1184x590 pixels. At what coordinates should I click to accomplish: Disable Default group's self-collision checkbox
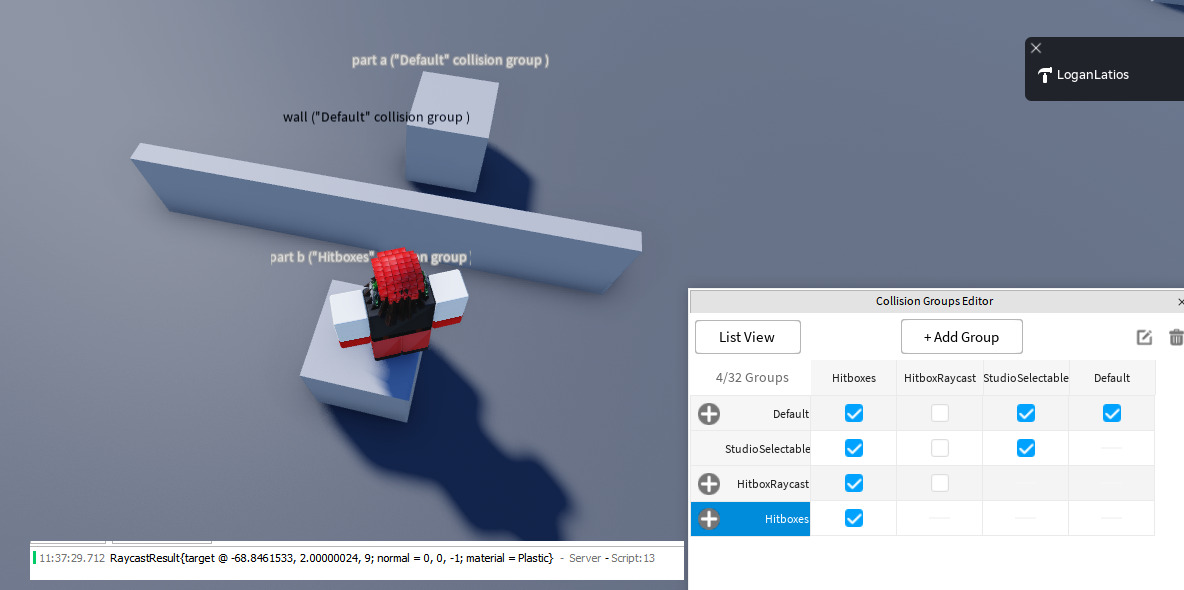pyautogui.click(x=1111, y=412)
